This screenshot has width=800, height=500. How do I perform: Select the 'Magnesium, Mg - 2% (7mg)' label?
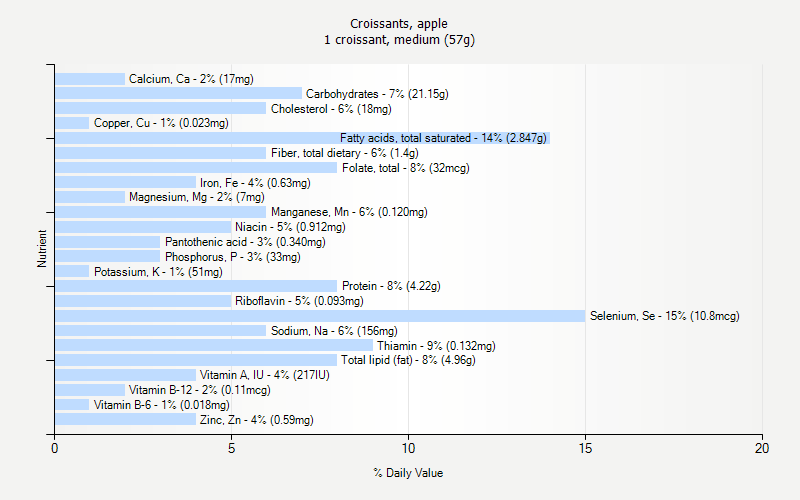[x=196, y=197]
